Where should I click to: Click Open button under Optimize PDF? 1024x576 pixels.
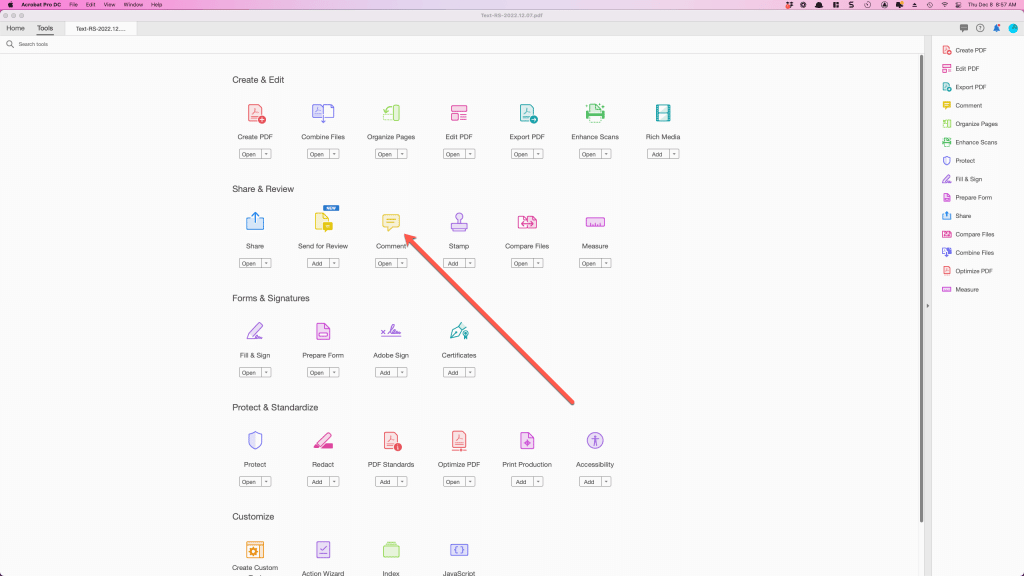(453, 481)
